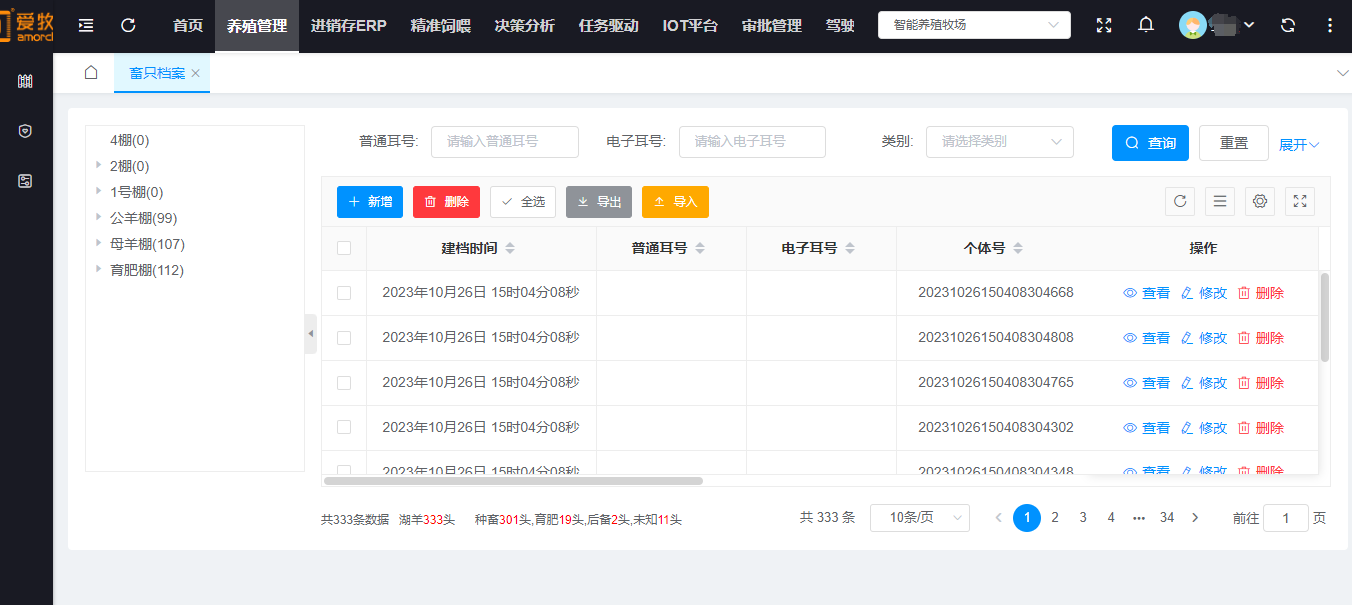Go to home tab icon
The height and width of the screenshot is (605, 1352).
point(91,73)
